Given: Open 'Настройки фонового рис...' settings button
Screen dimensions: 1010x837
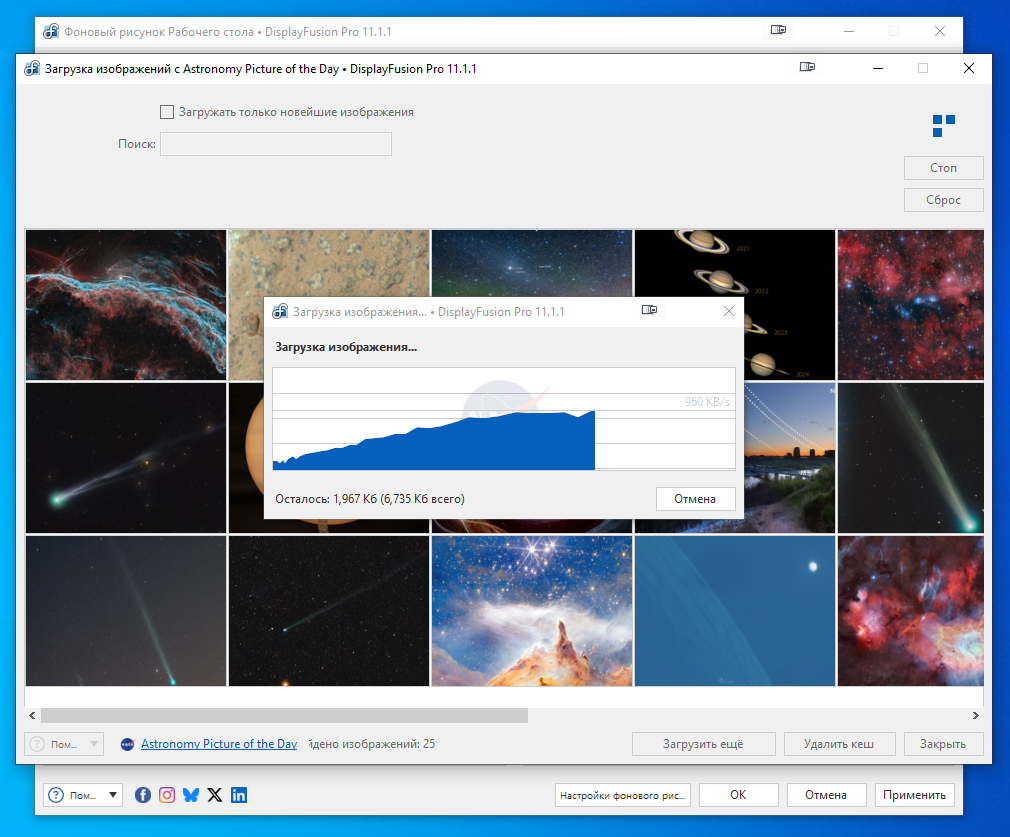Looking at the screenshot, I should pyautogui.click(x=624, y=795).
